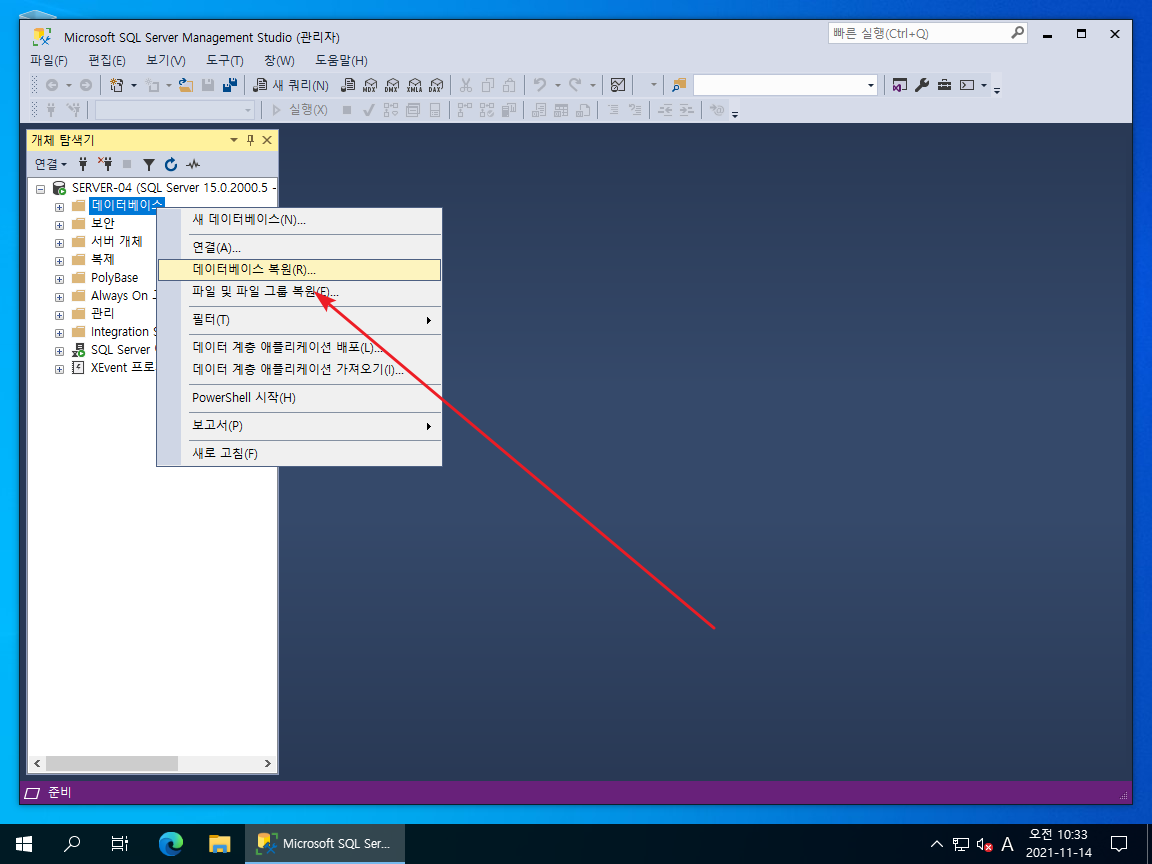Open a new MDX query
Image resolution: width=1152 pixels, height=864 pixels.
tap(370, 85)
